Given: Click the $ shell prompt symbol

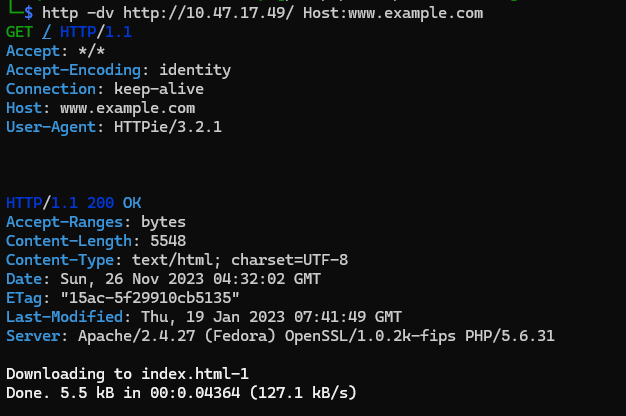Looking at the screenshot, I should tap(27, 13).
